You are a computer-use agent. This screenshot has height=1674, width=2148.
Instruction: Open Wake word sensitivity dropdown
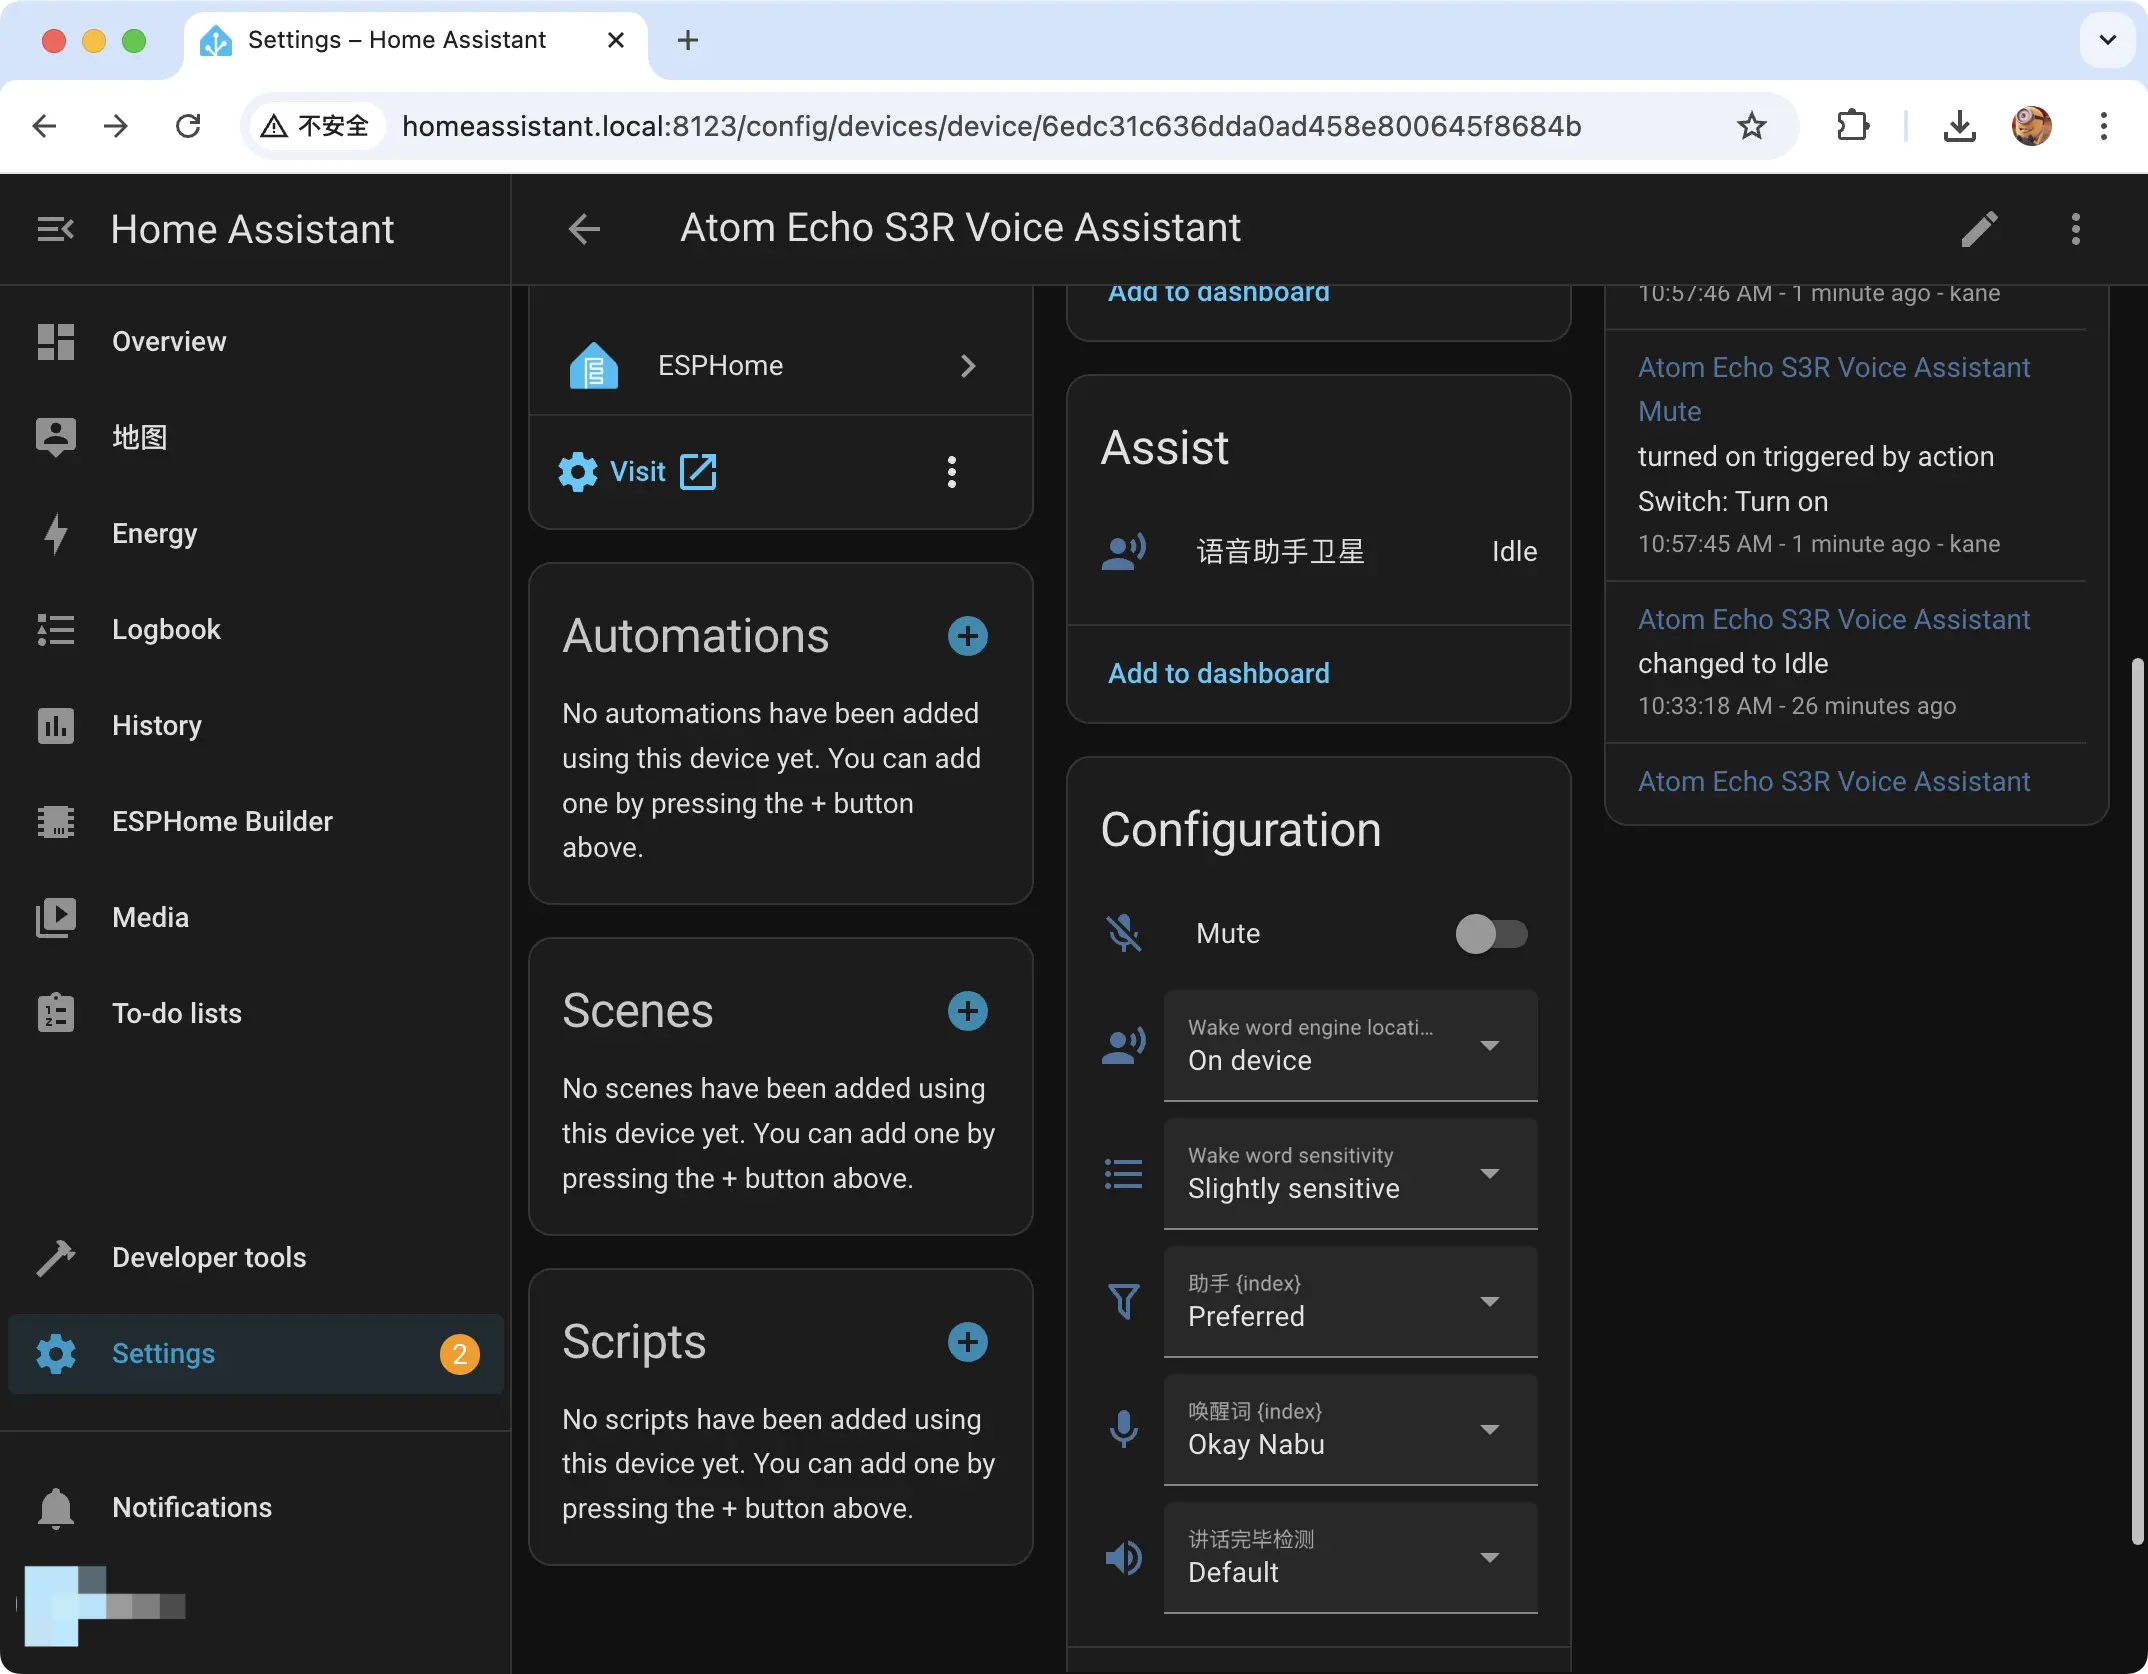click(1350, 1173)
